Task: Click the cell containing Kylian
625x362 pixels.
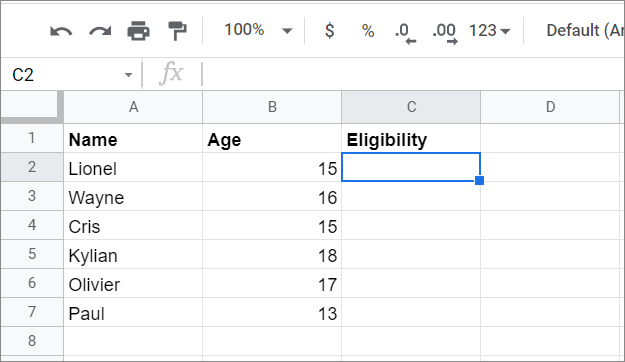Action: tap(133, 254)
